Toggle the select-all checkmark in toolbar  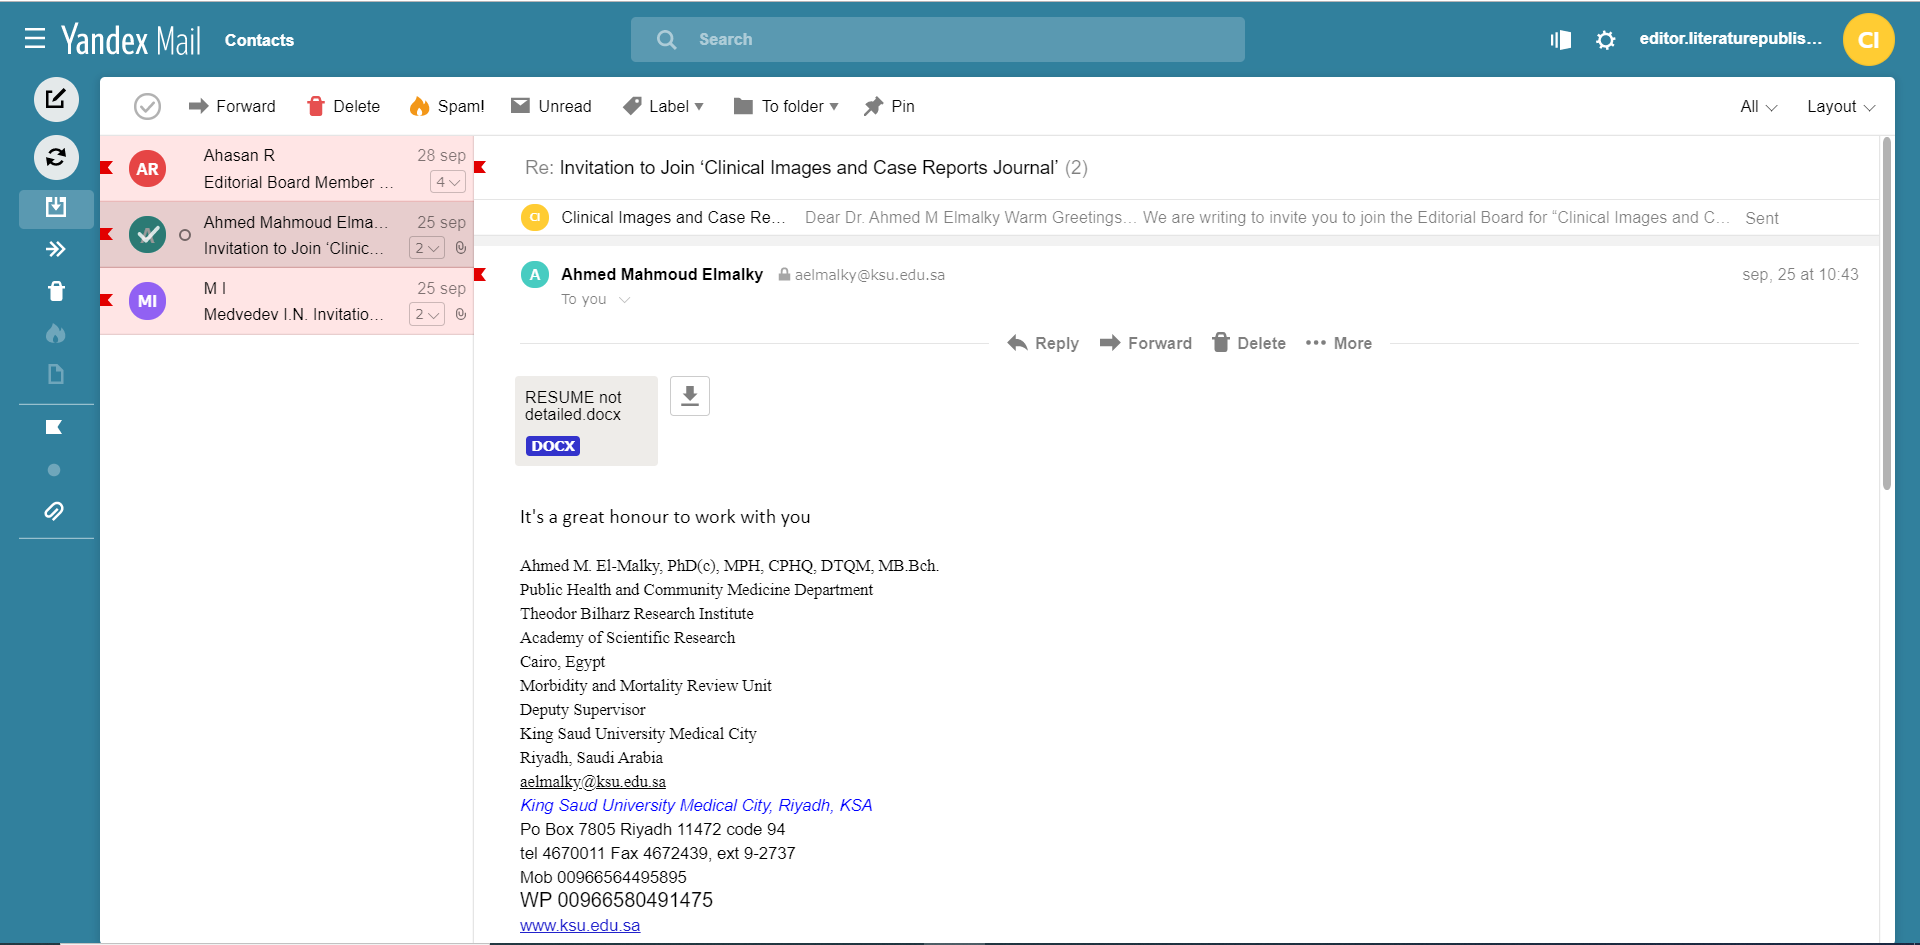147,106
